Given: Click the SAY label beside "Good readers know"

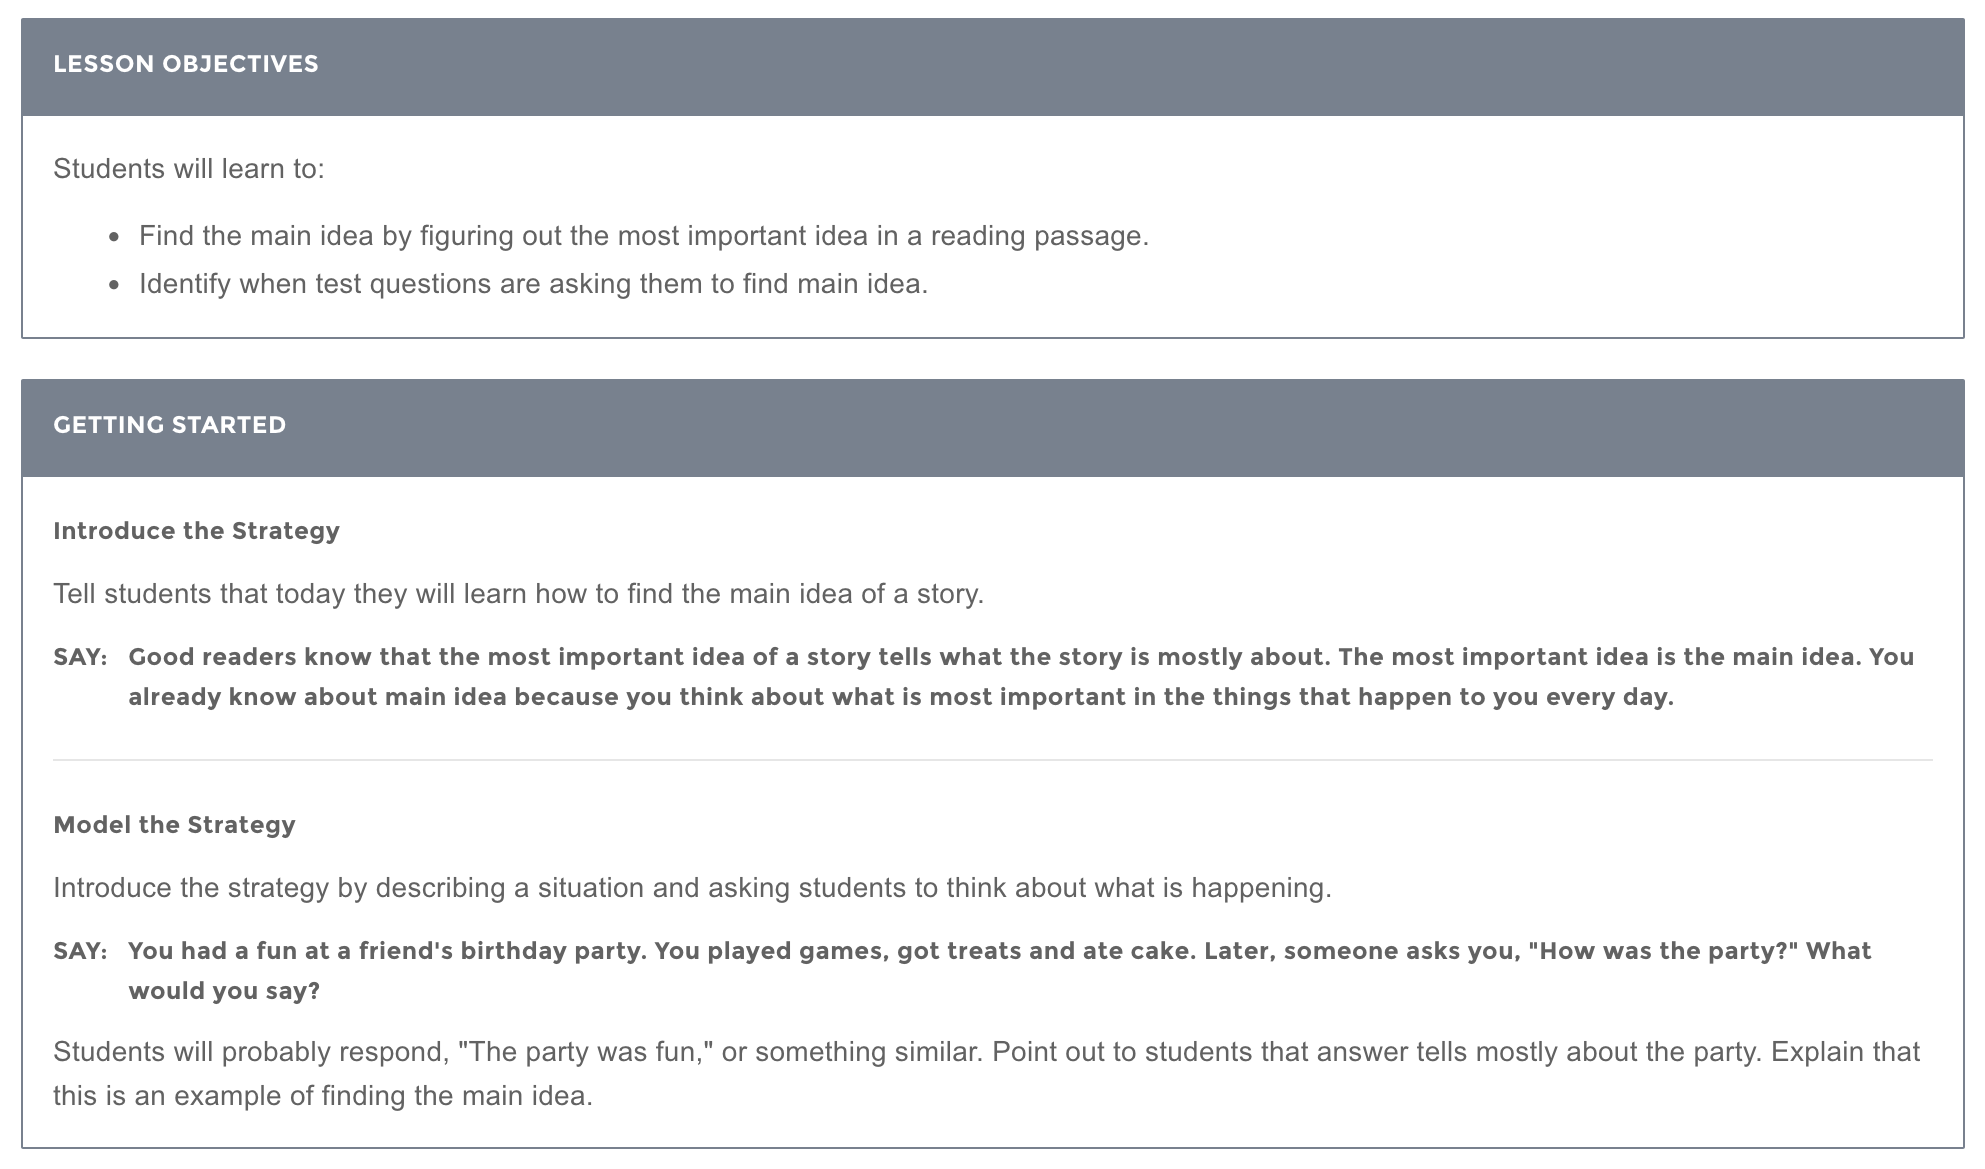Looking at the screenshot, I should click(80, 657).
